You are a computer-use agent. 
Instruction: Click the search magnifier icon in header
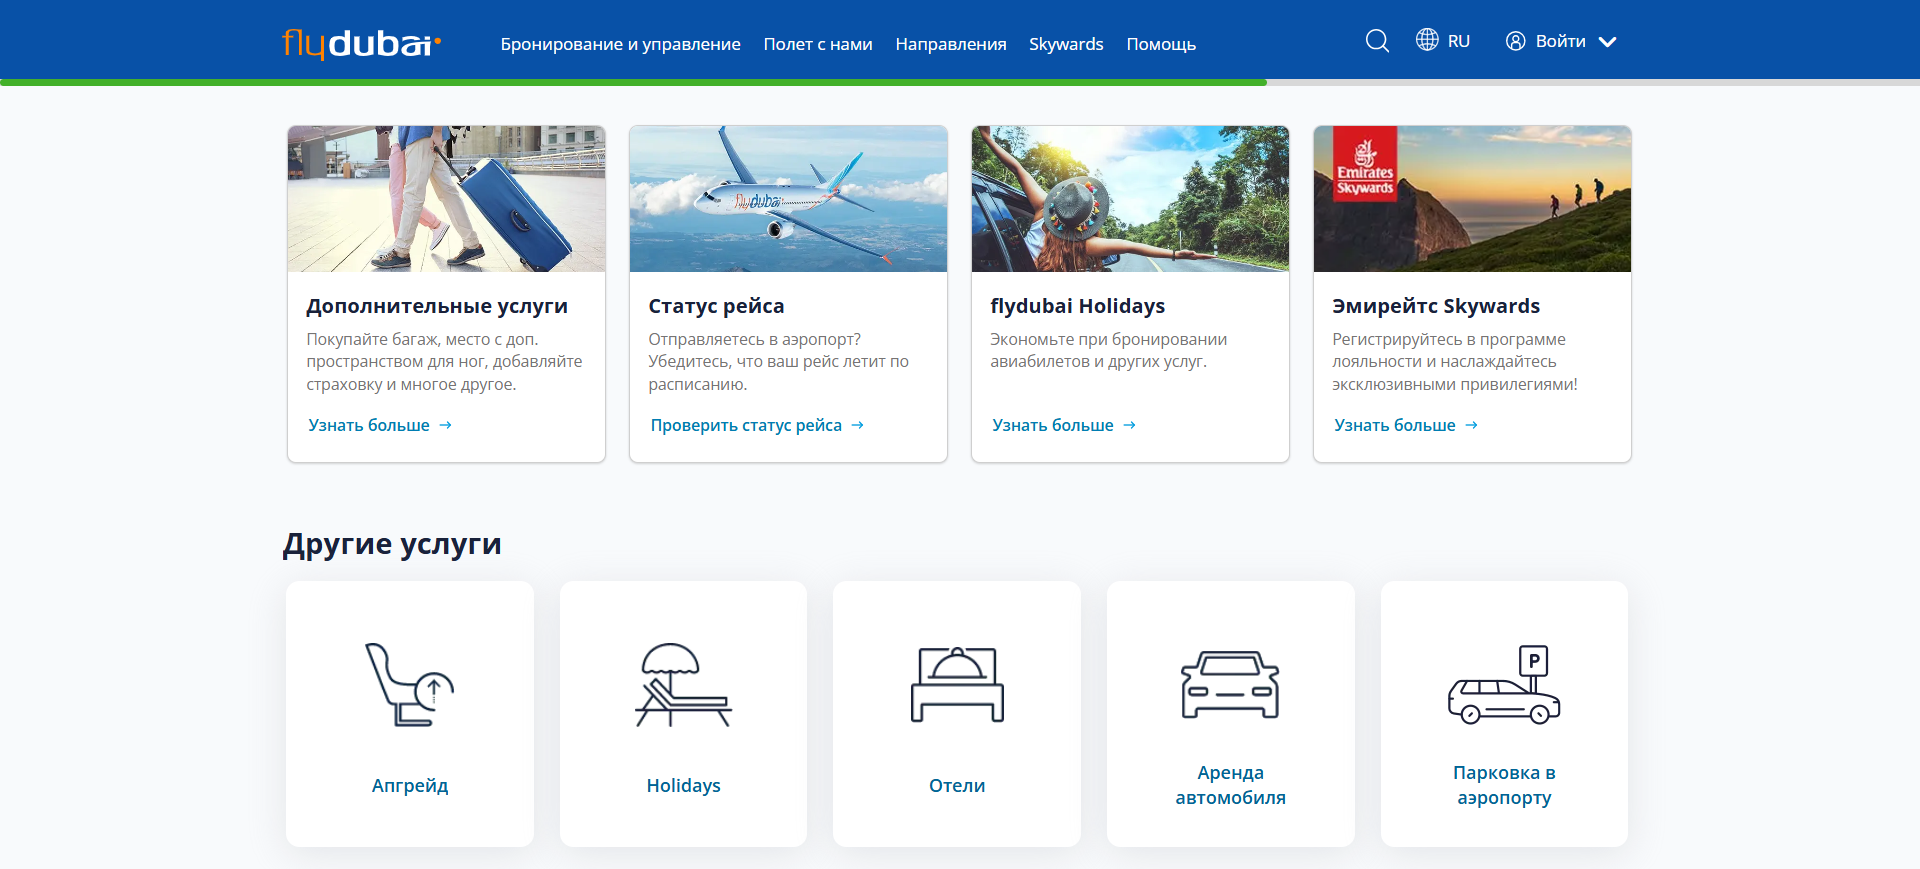[1377, 41]
